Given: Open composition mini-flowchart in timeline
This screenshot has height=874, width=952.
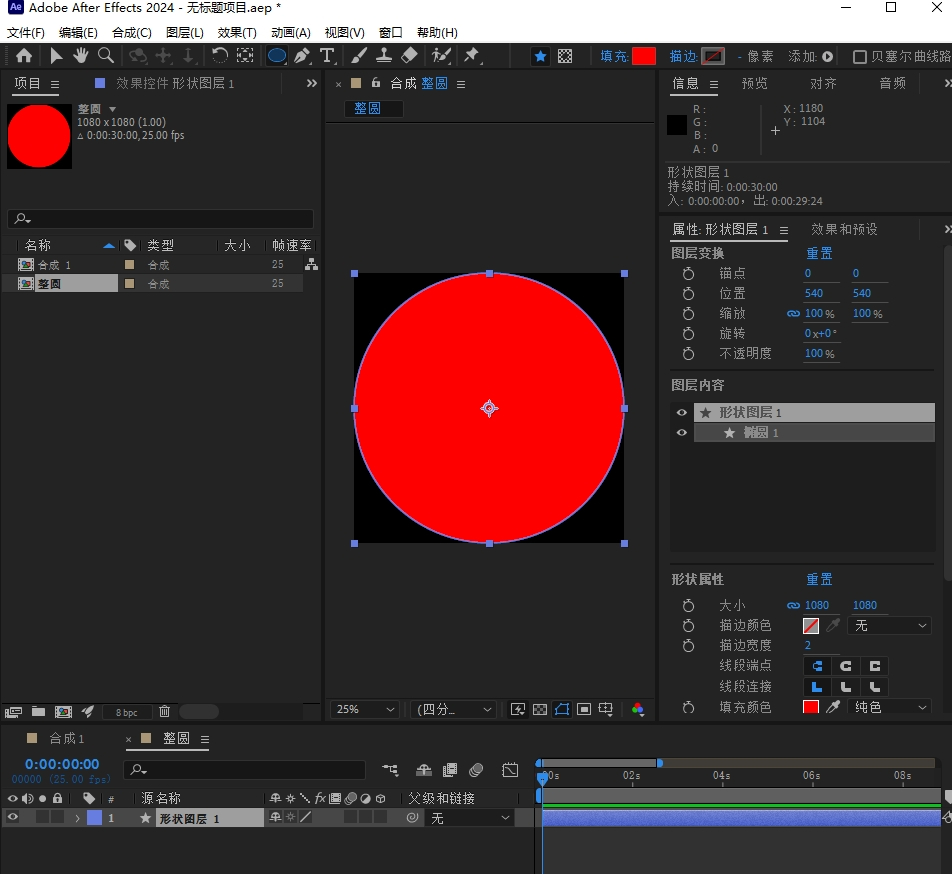Looking at the screenshot, I should pos(390,770).
